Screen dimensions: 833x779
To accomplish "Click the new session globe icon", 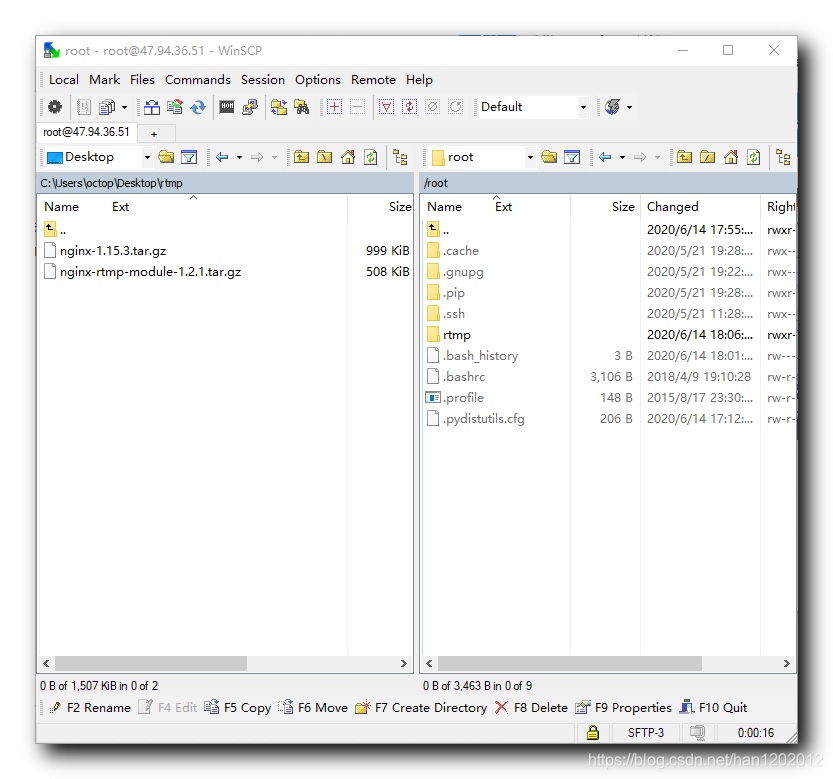I will (613, 107).
